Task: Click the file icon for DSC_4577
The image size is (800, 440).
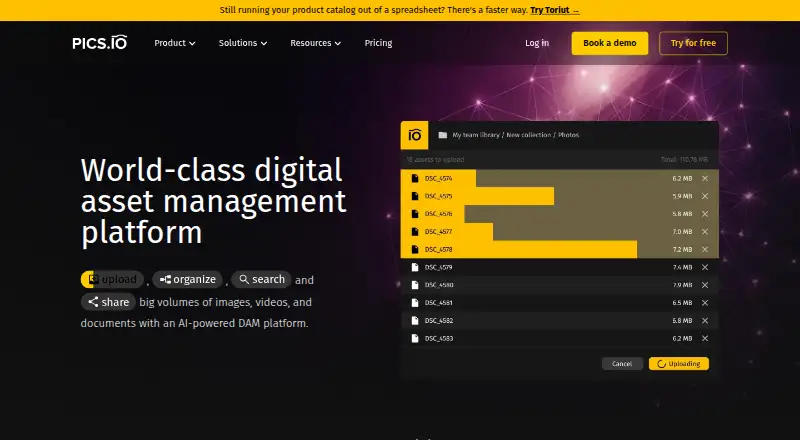Action: [415, 232]
